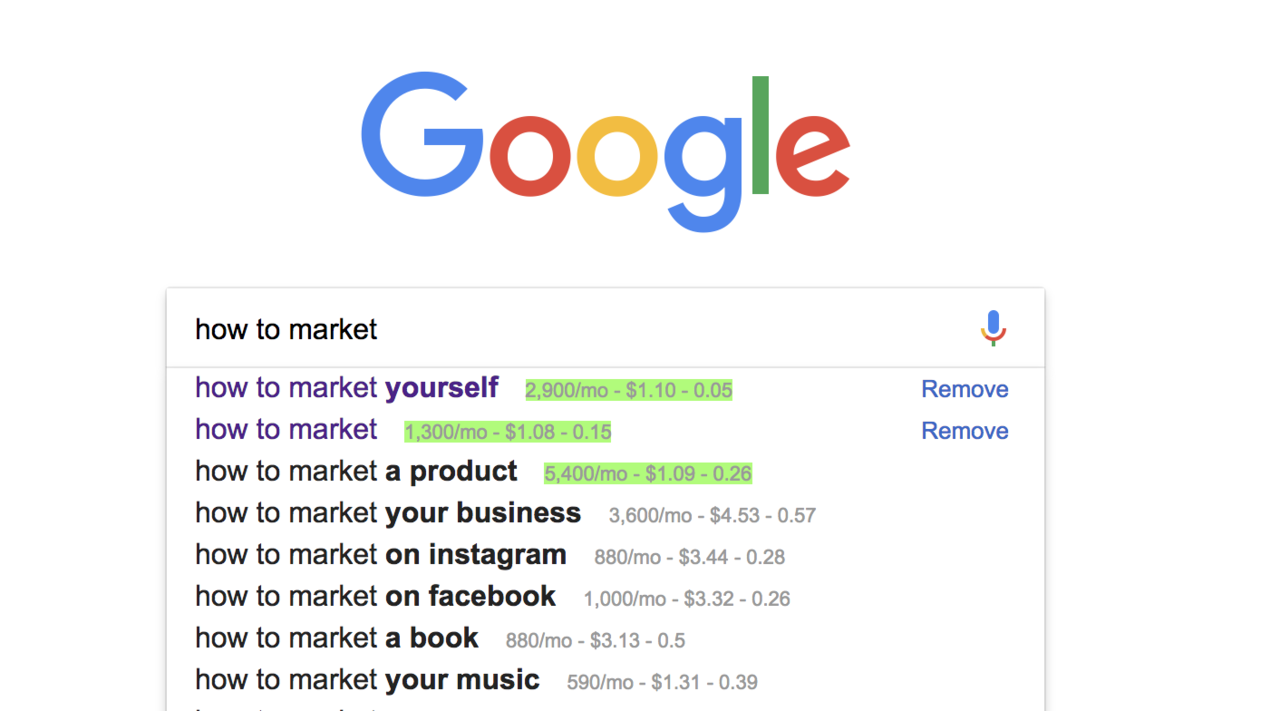
Task: Click the highlighted 2,900/mo keyword stats label
Action: point(629,390)
